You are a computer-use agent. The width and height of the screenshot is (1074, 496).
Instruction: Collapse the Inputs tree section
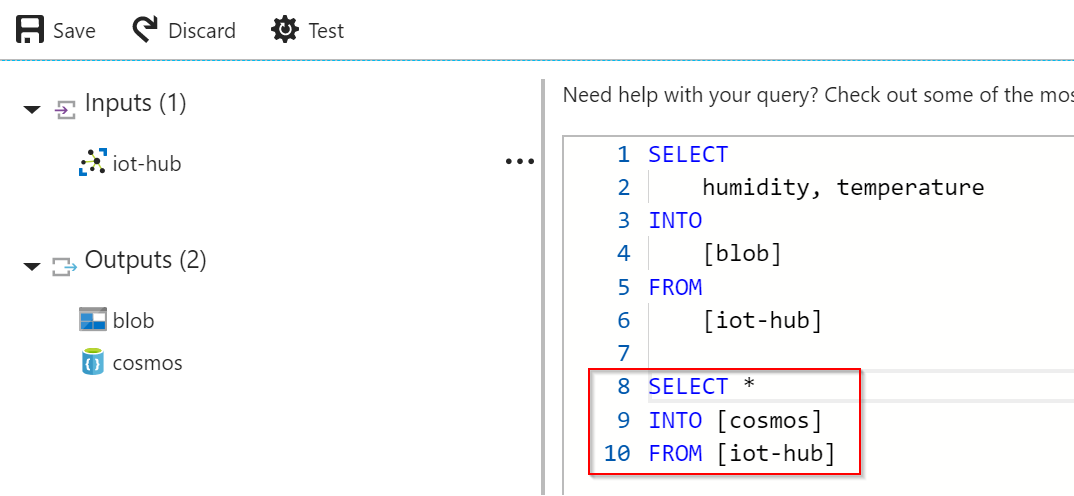(32, 110)
